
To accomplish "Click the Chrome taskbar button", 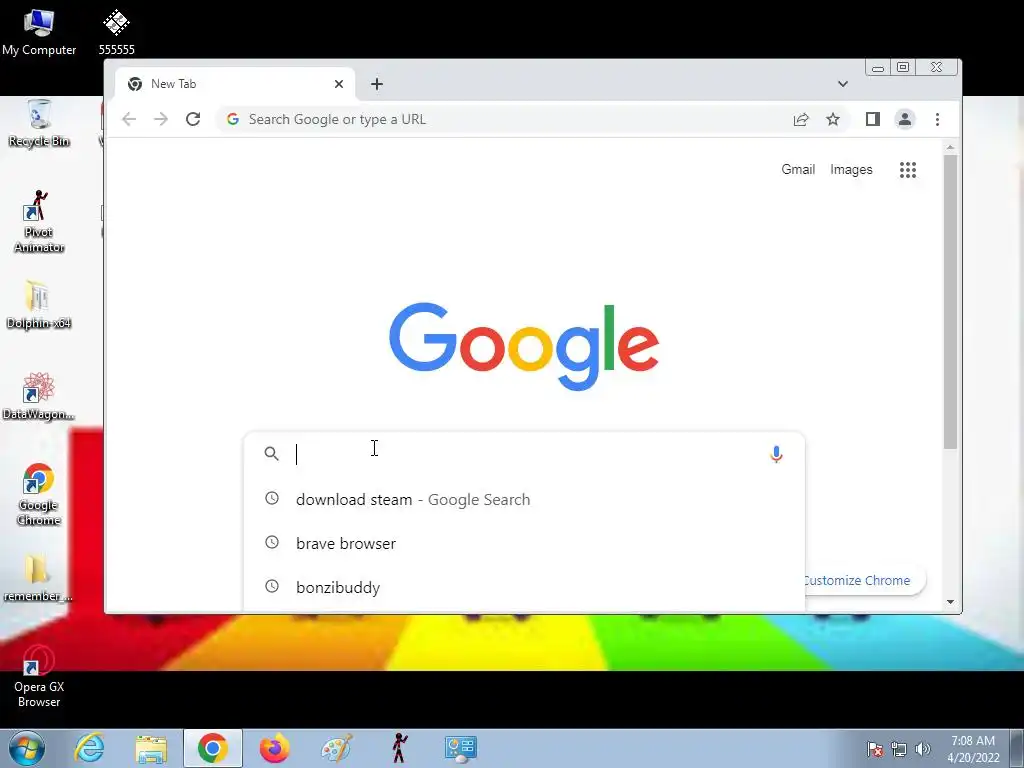I will tap(213, 748).
